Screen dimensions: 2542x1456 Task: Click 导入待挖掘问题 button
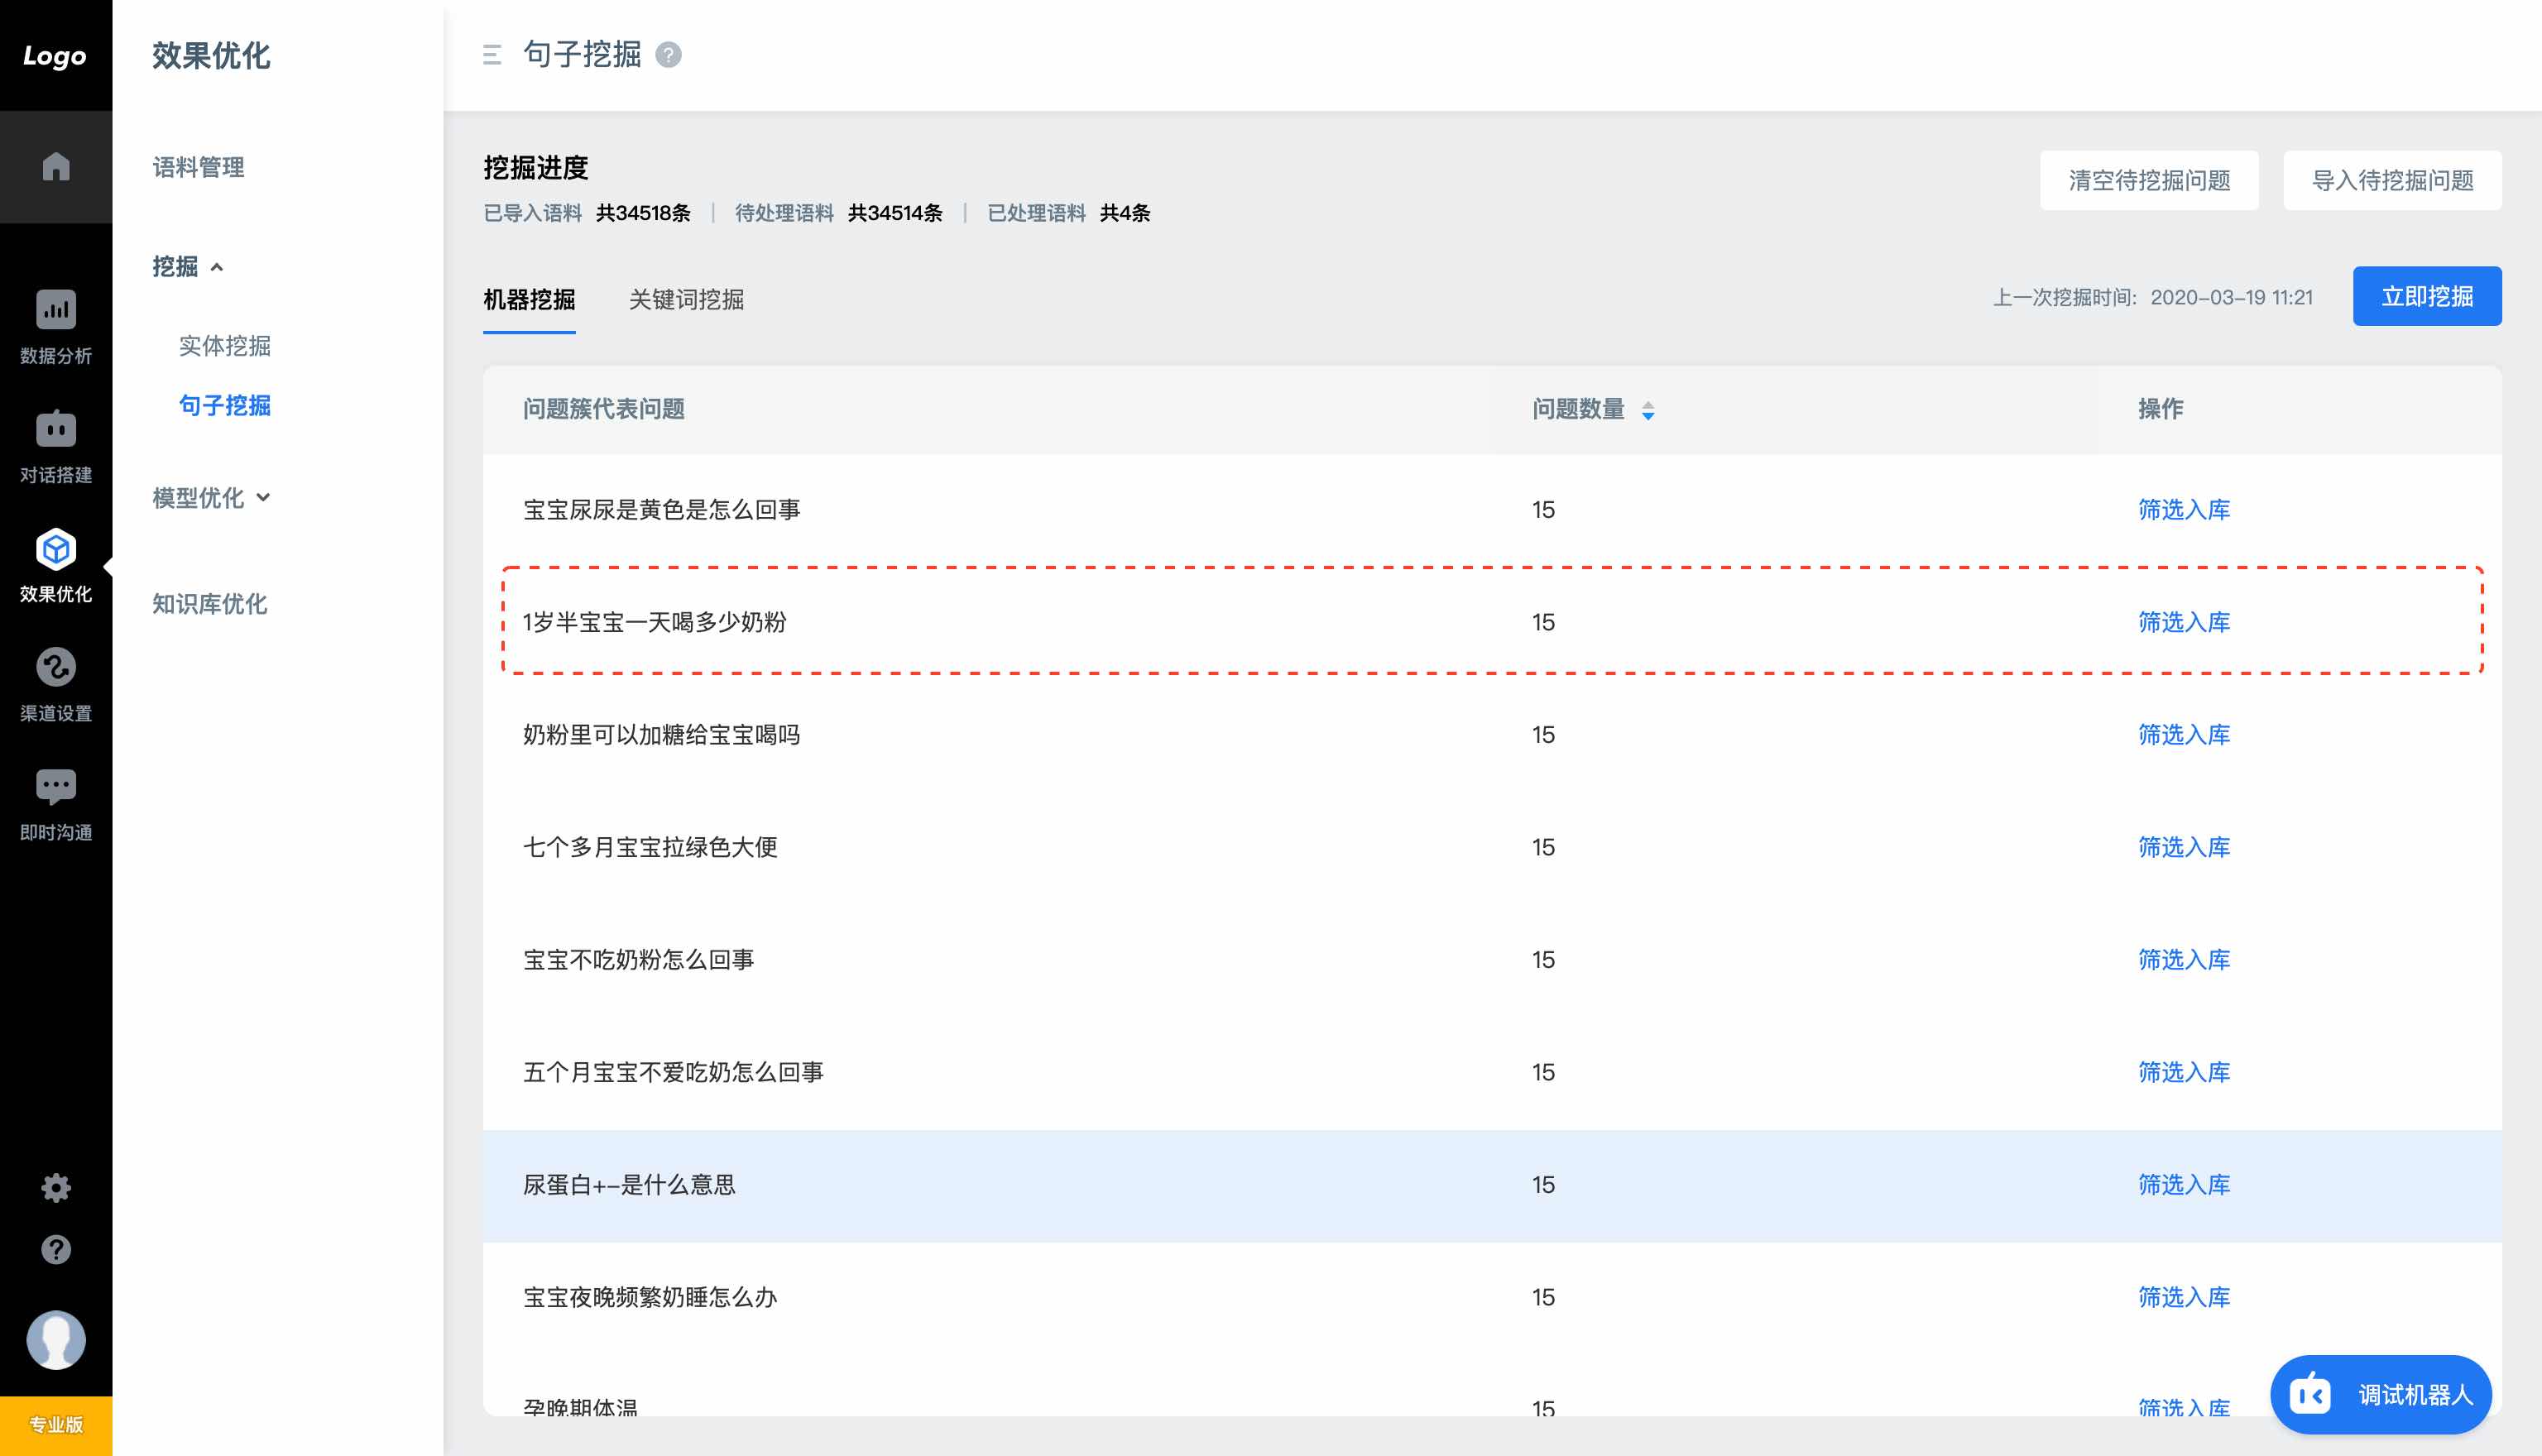pyautogui.click(x=2392, y=180)
